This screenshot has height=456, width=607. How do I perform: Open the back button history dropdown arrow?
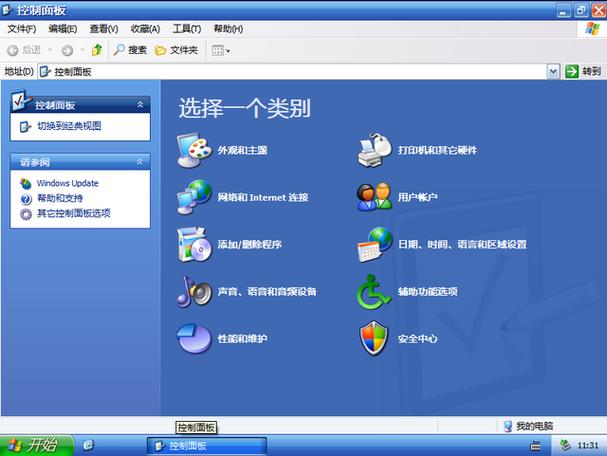tap(50, 50)
